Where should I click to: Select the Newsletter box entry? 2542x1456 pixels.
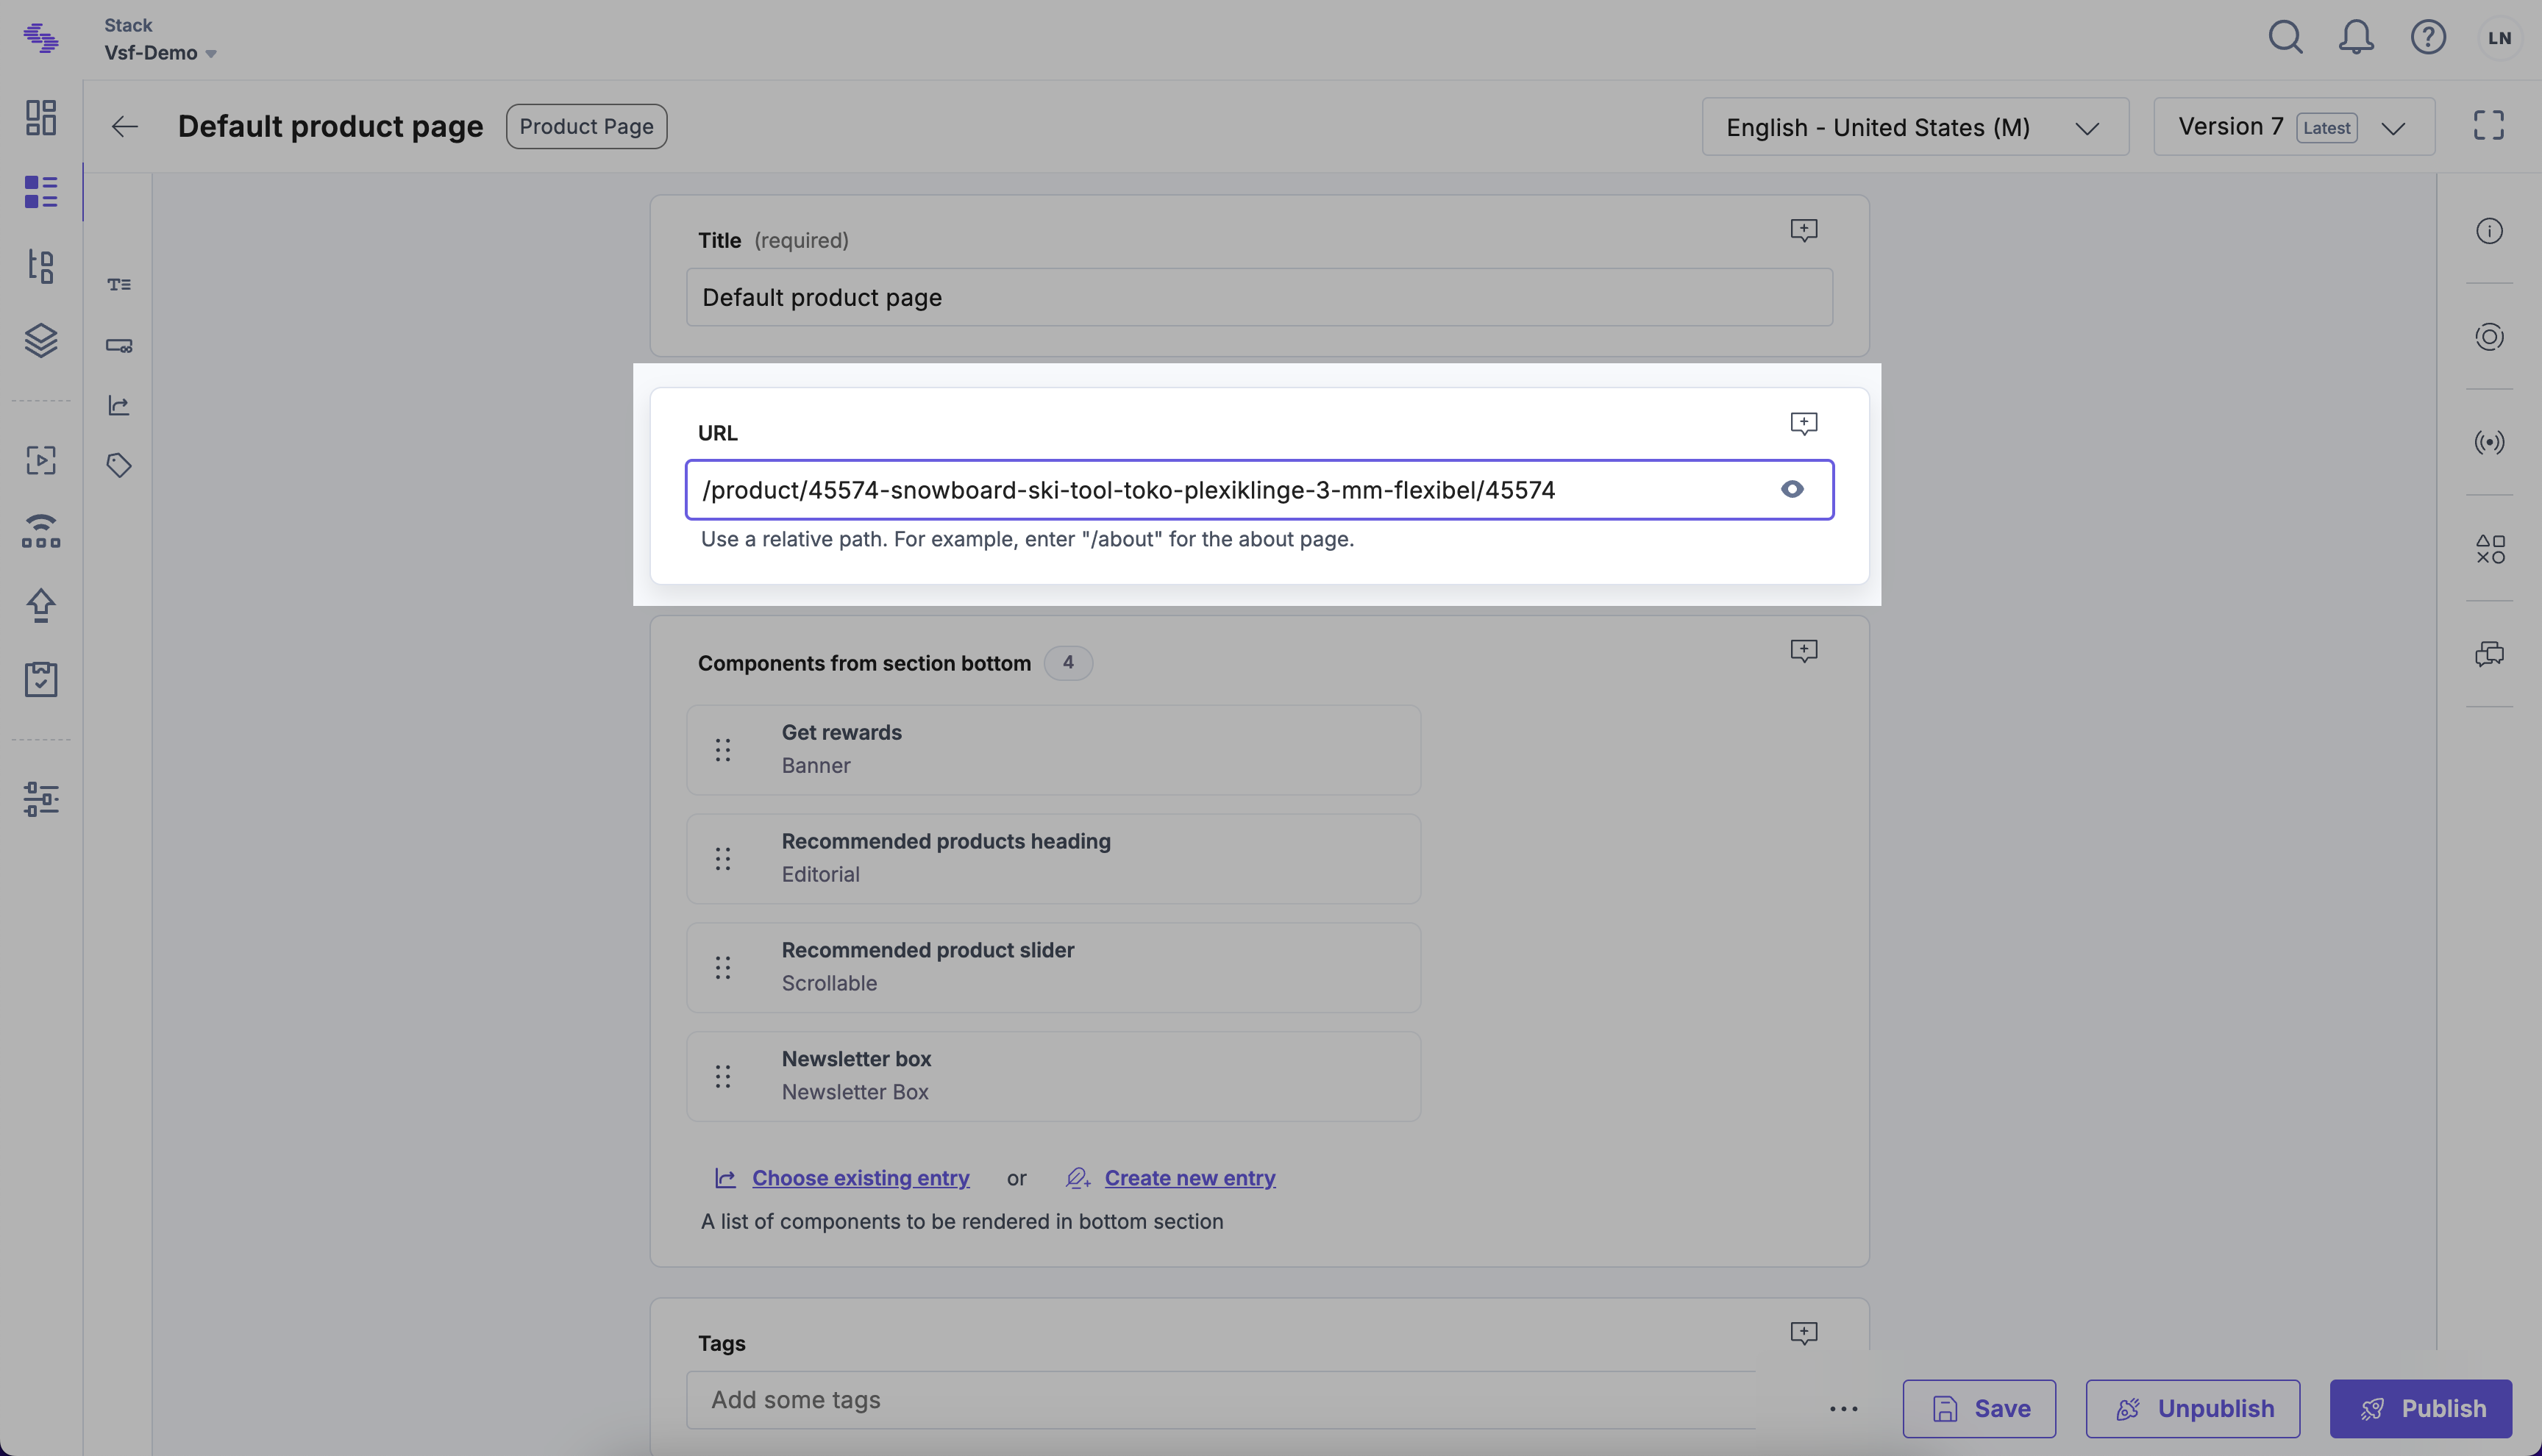coord(1053,1077)
